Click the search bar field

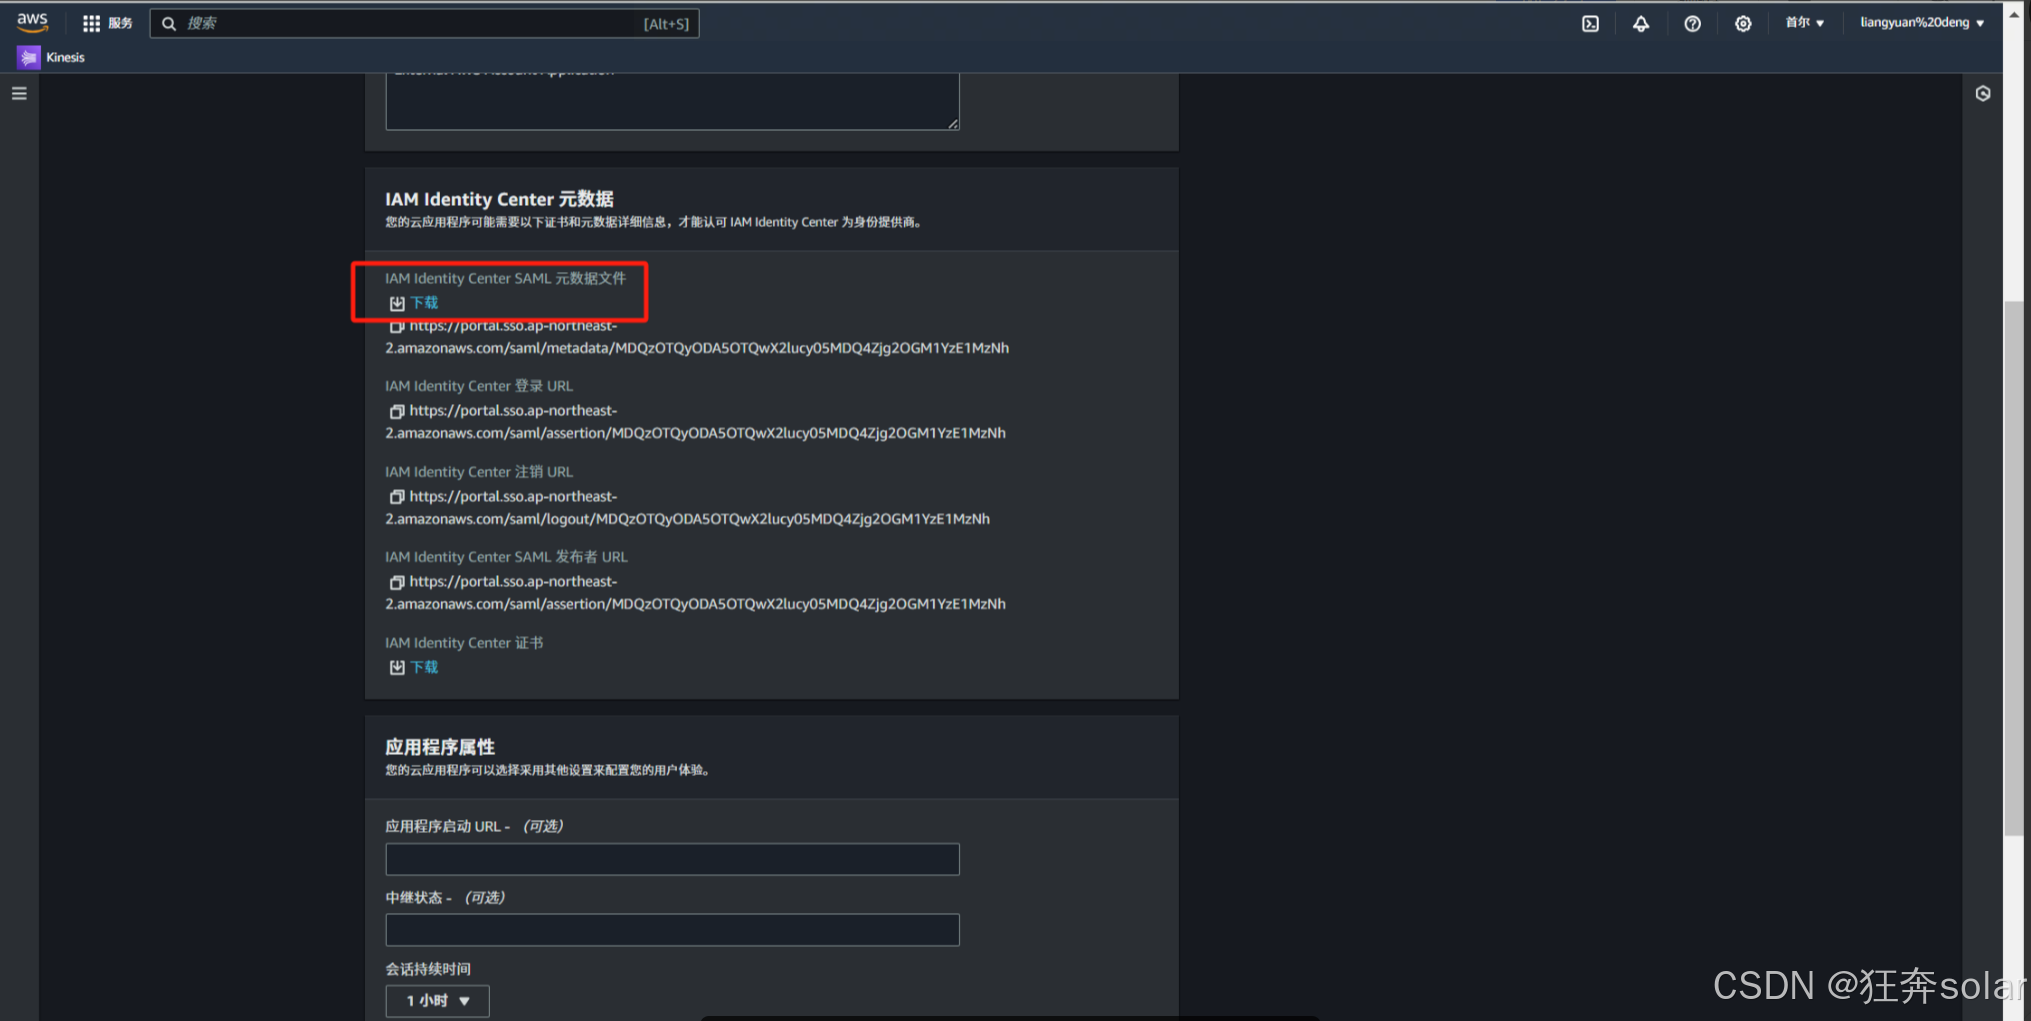tap(424, 23)
